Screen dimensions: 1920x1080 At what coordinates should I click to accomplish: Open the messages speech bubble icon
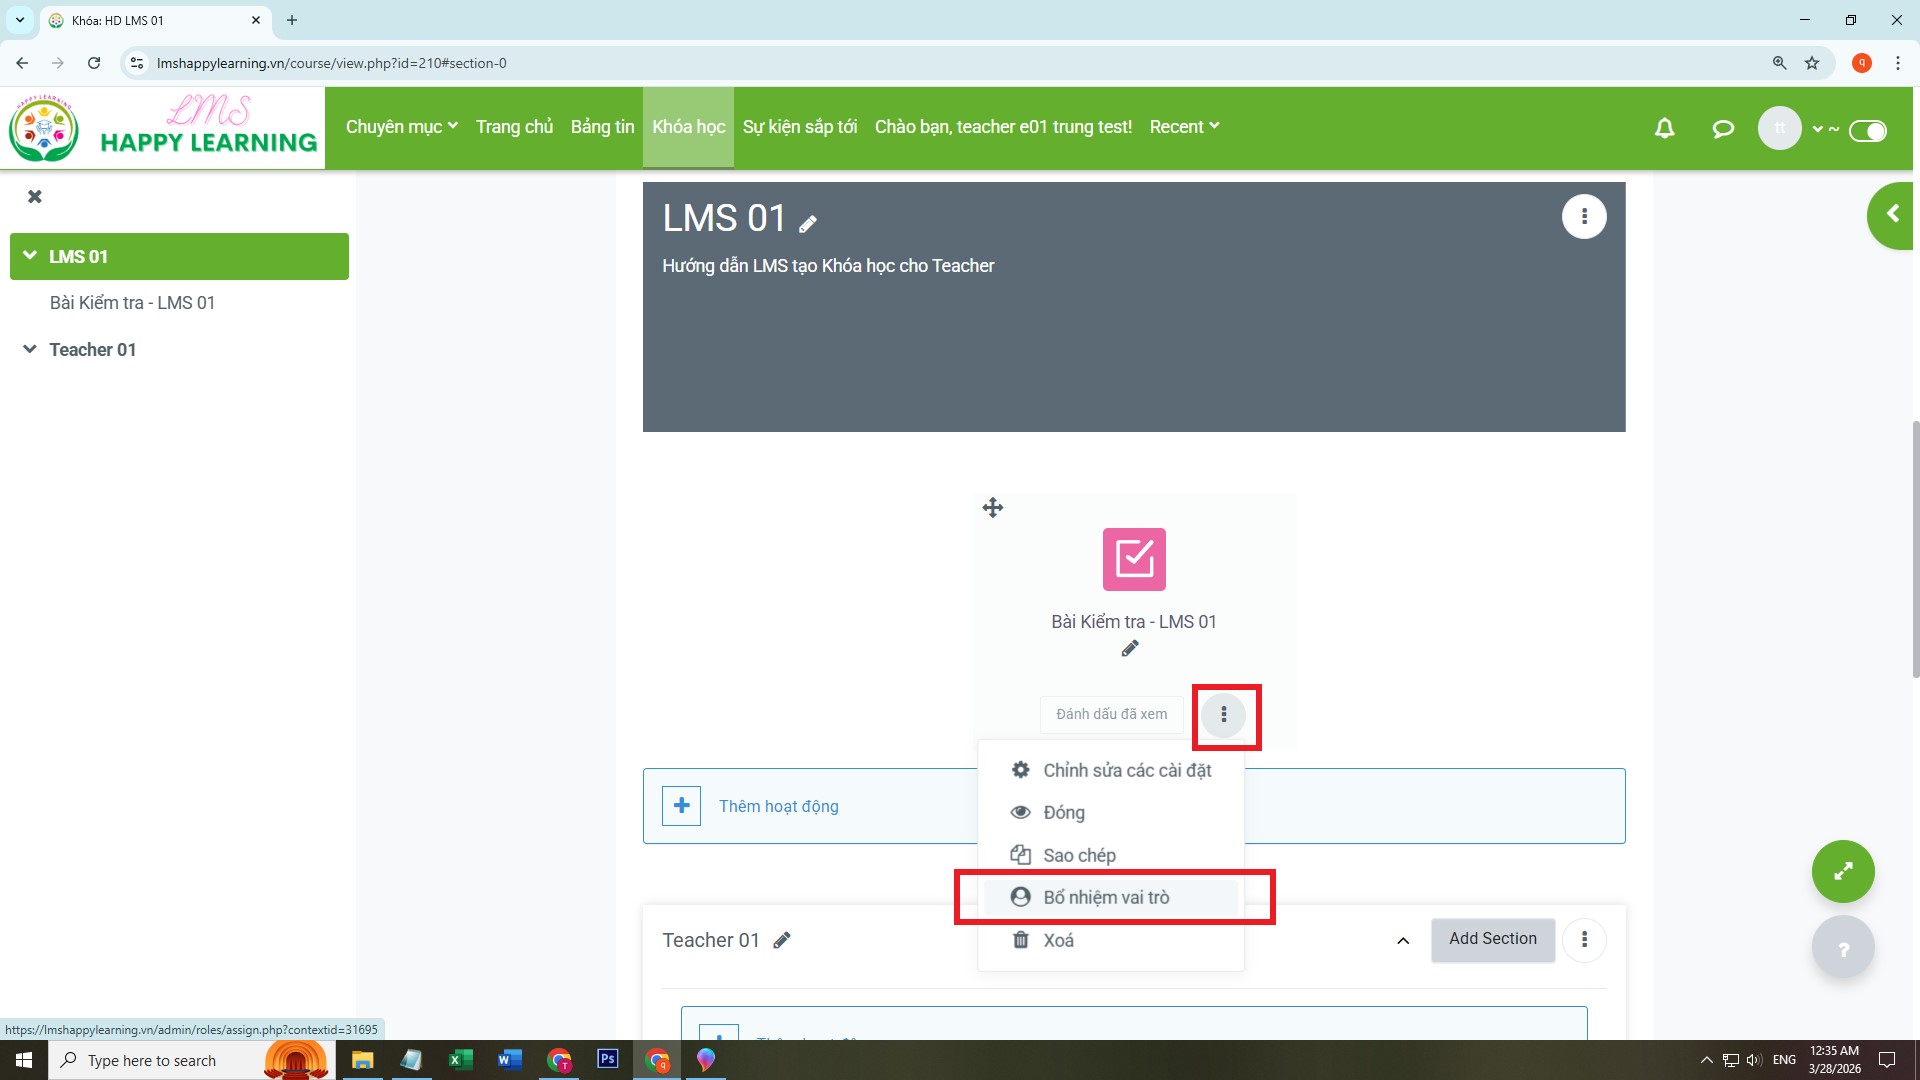pos(1722,128)
